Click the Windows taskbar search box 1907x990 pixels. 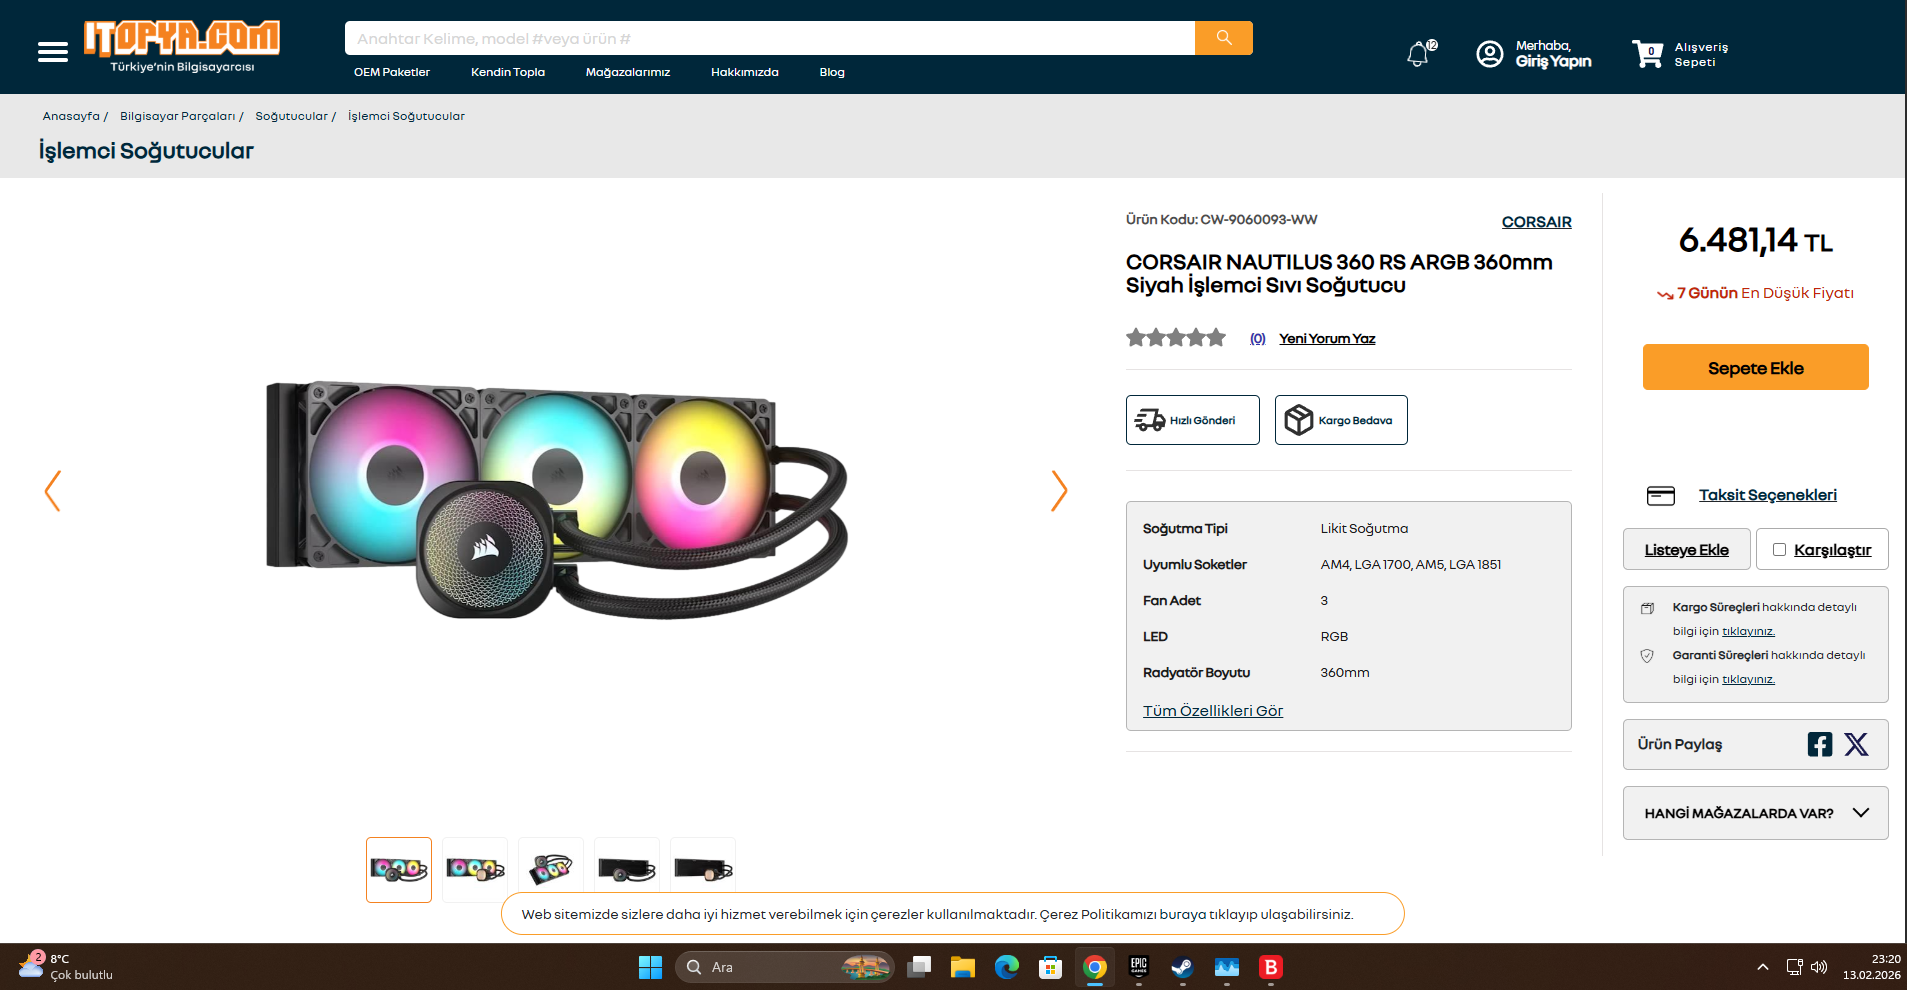(x=785, y=967)
